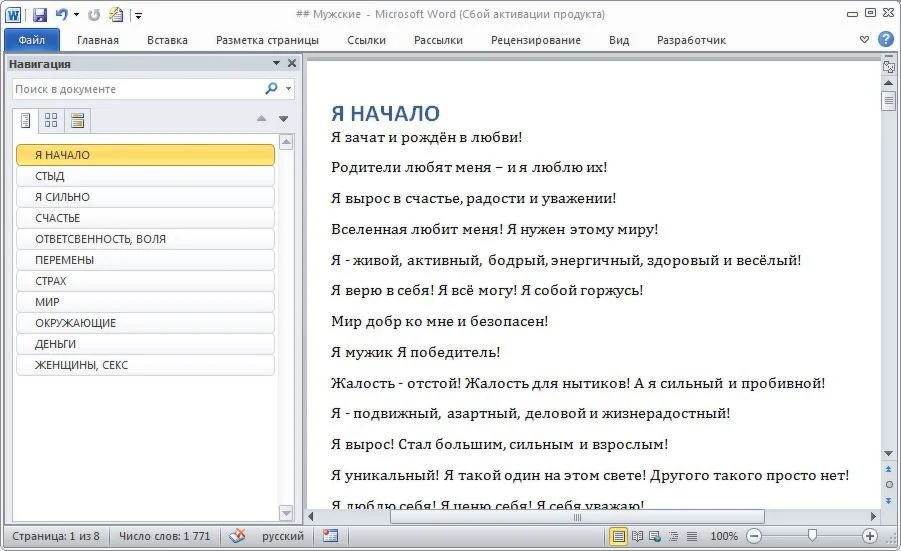Click the Undo arrow icon

[x=62, y=15]
